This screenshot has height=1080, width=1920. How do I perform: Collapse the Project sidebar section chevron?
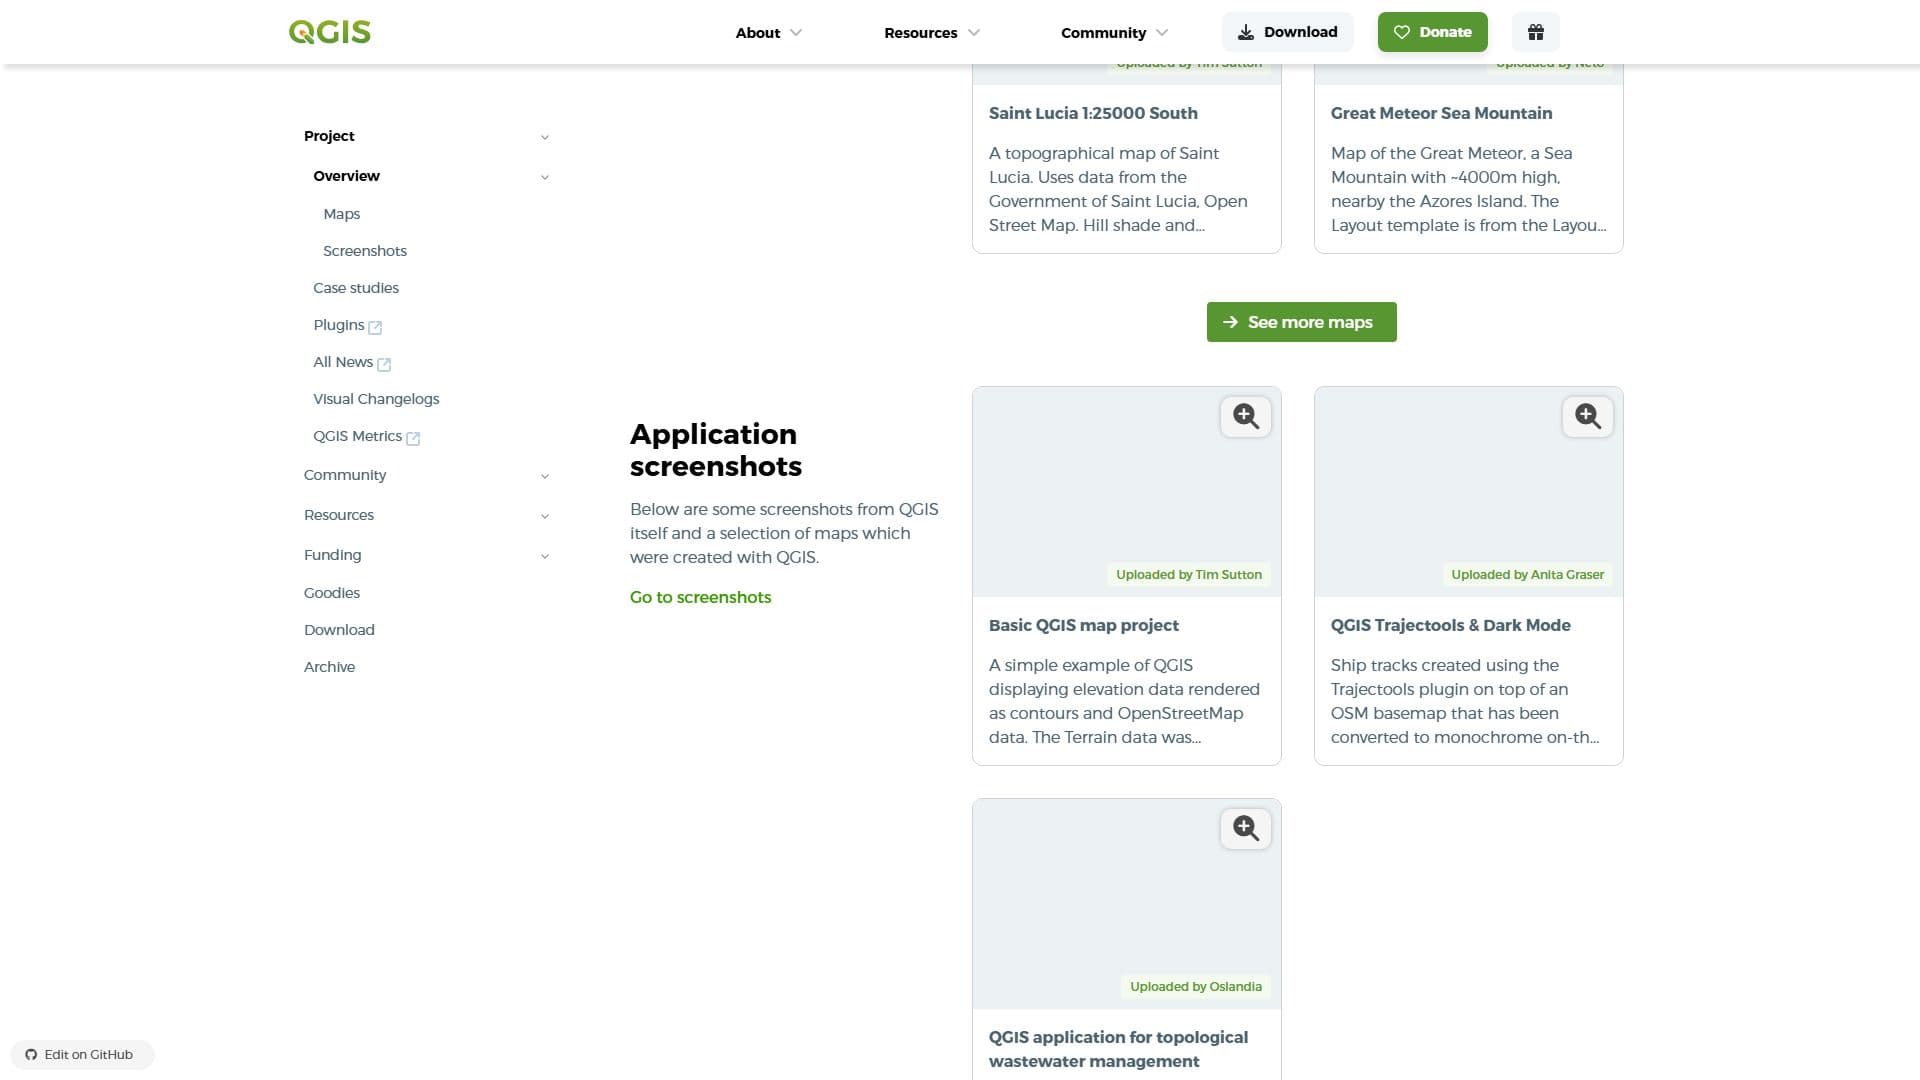click(x=545, y=137)
